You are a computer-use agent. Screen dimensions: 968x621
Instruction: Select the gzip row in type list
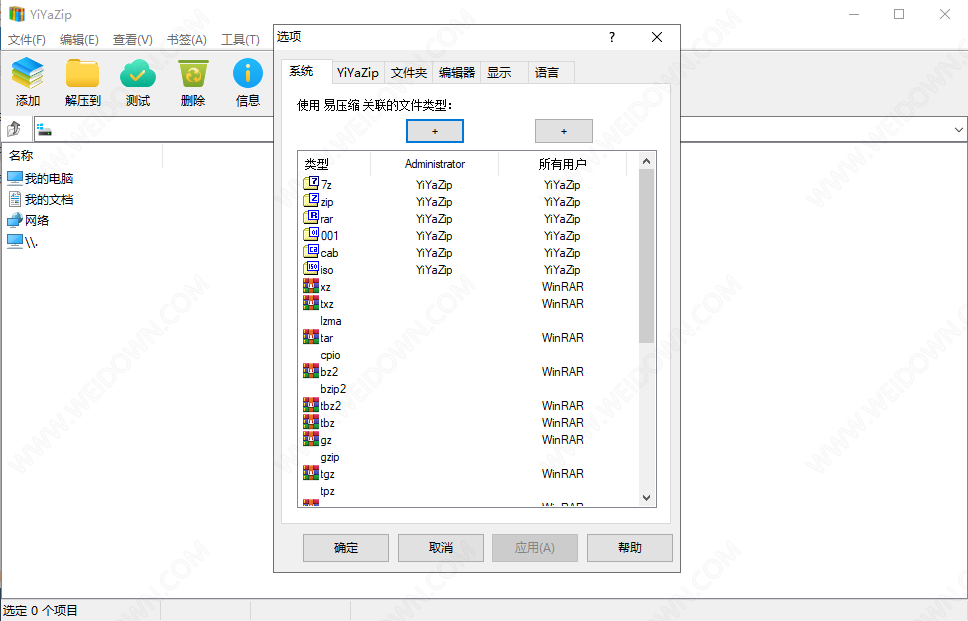468,457
